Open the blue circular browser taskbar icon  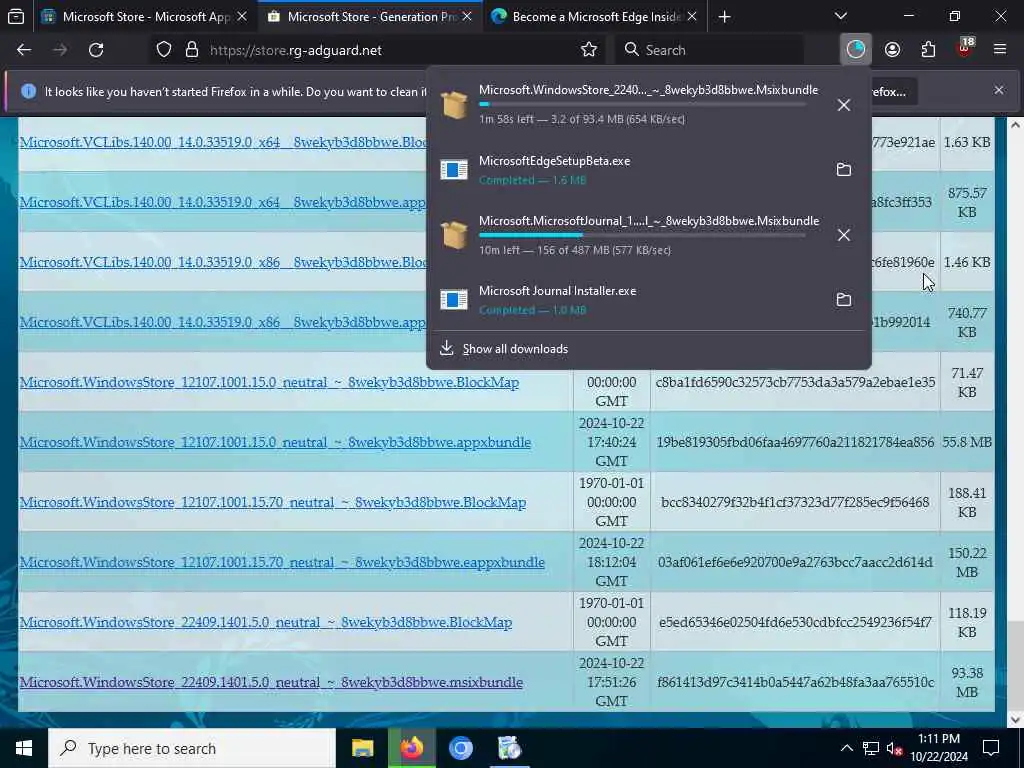coord(460,748)
